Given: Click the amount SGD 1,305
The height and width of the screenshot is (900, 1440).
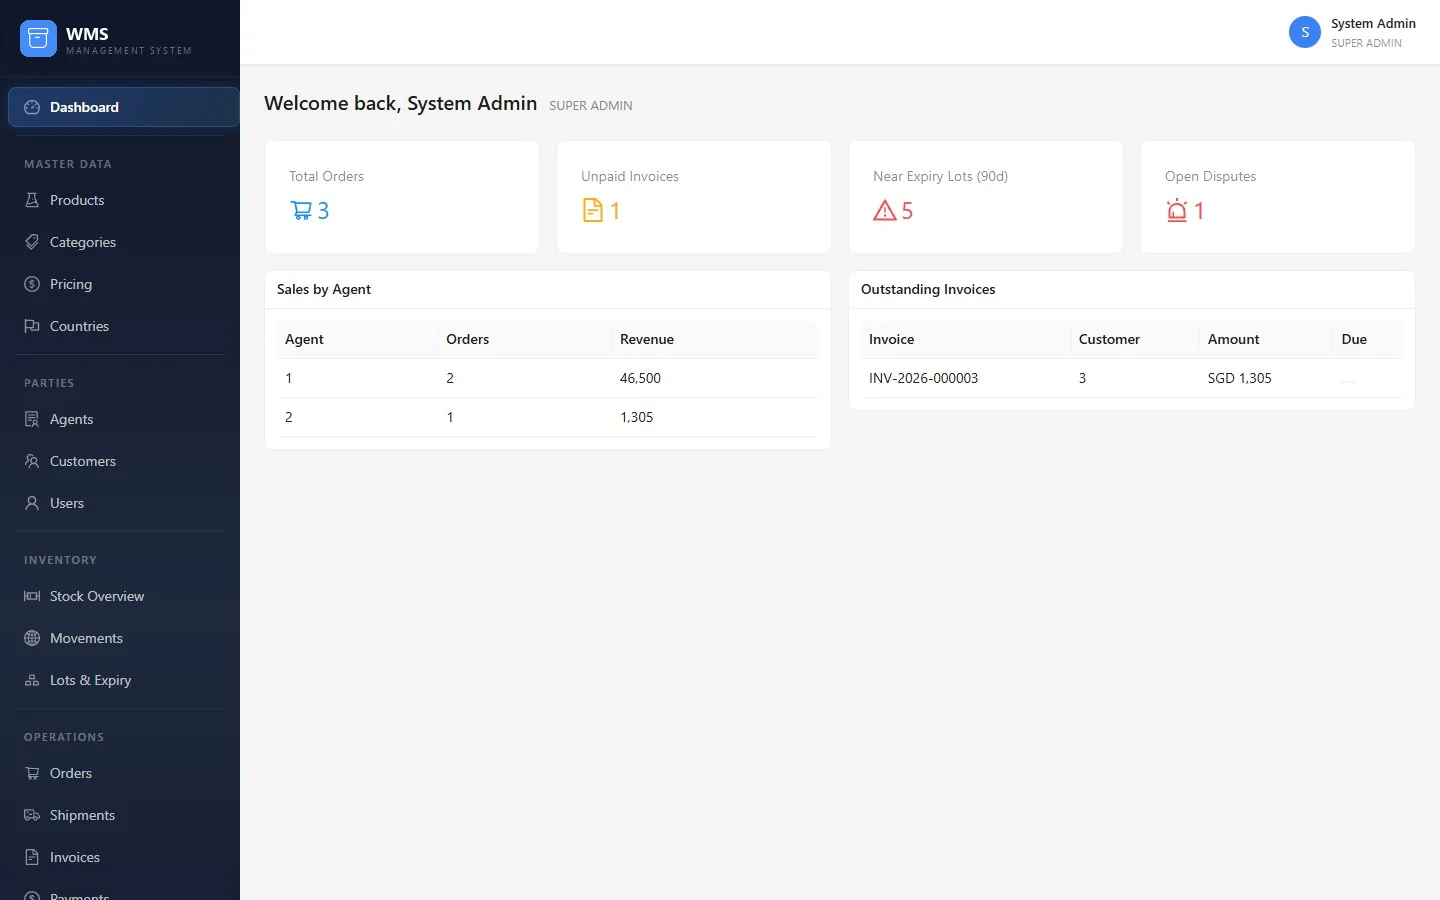Looking at the screenshot, I should [x=1239, y=378].
